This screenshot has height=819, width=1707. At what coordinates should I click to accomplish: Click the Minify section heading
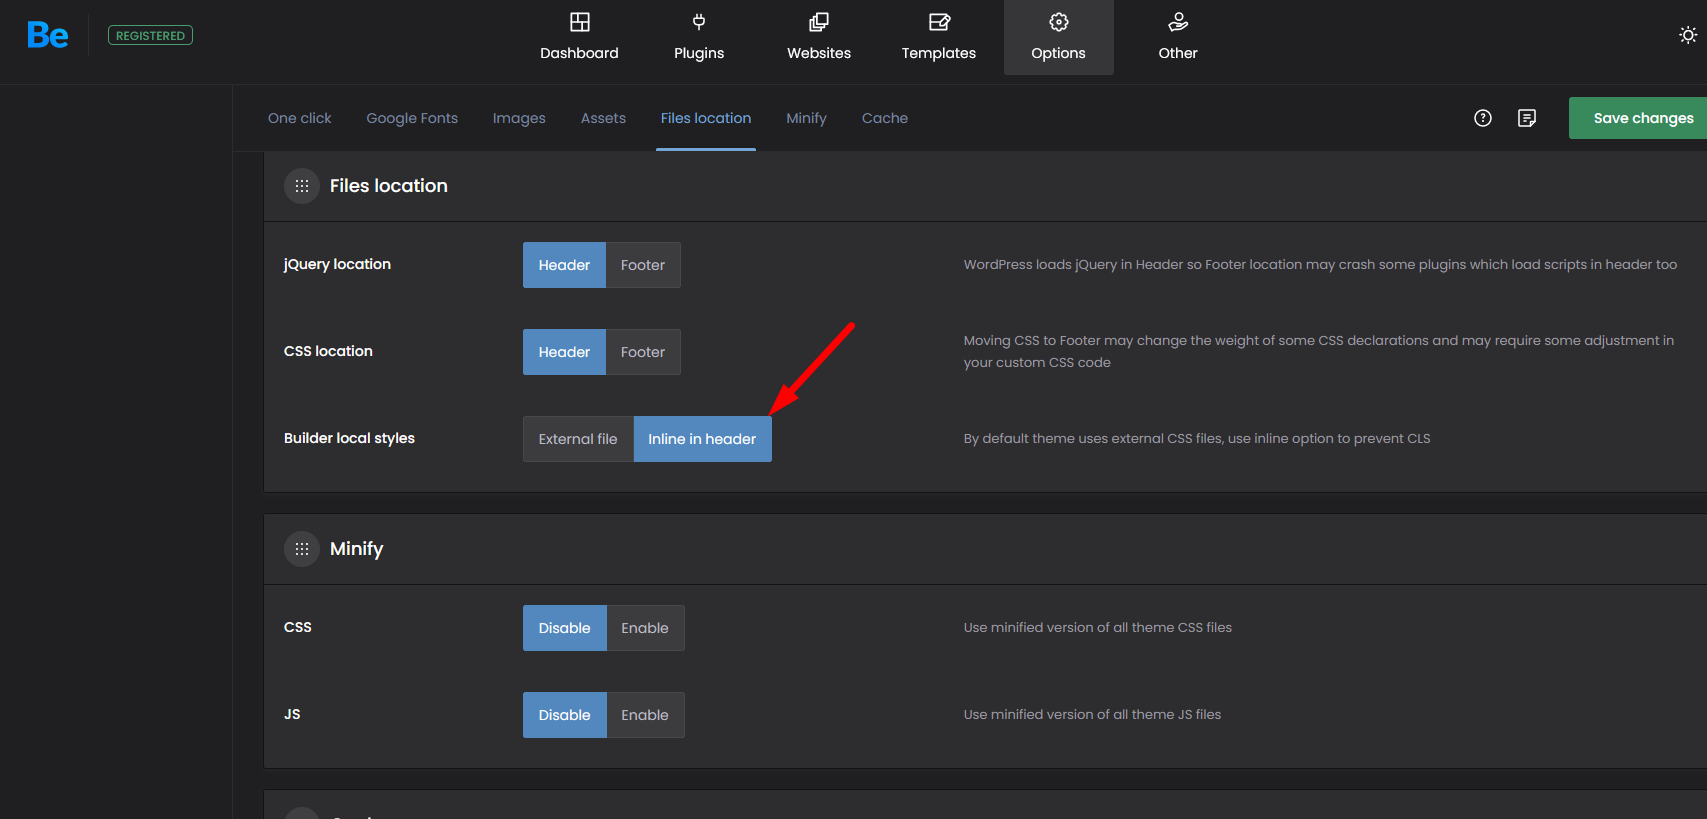point(356,549)
